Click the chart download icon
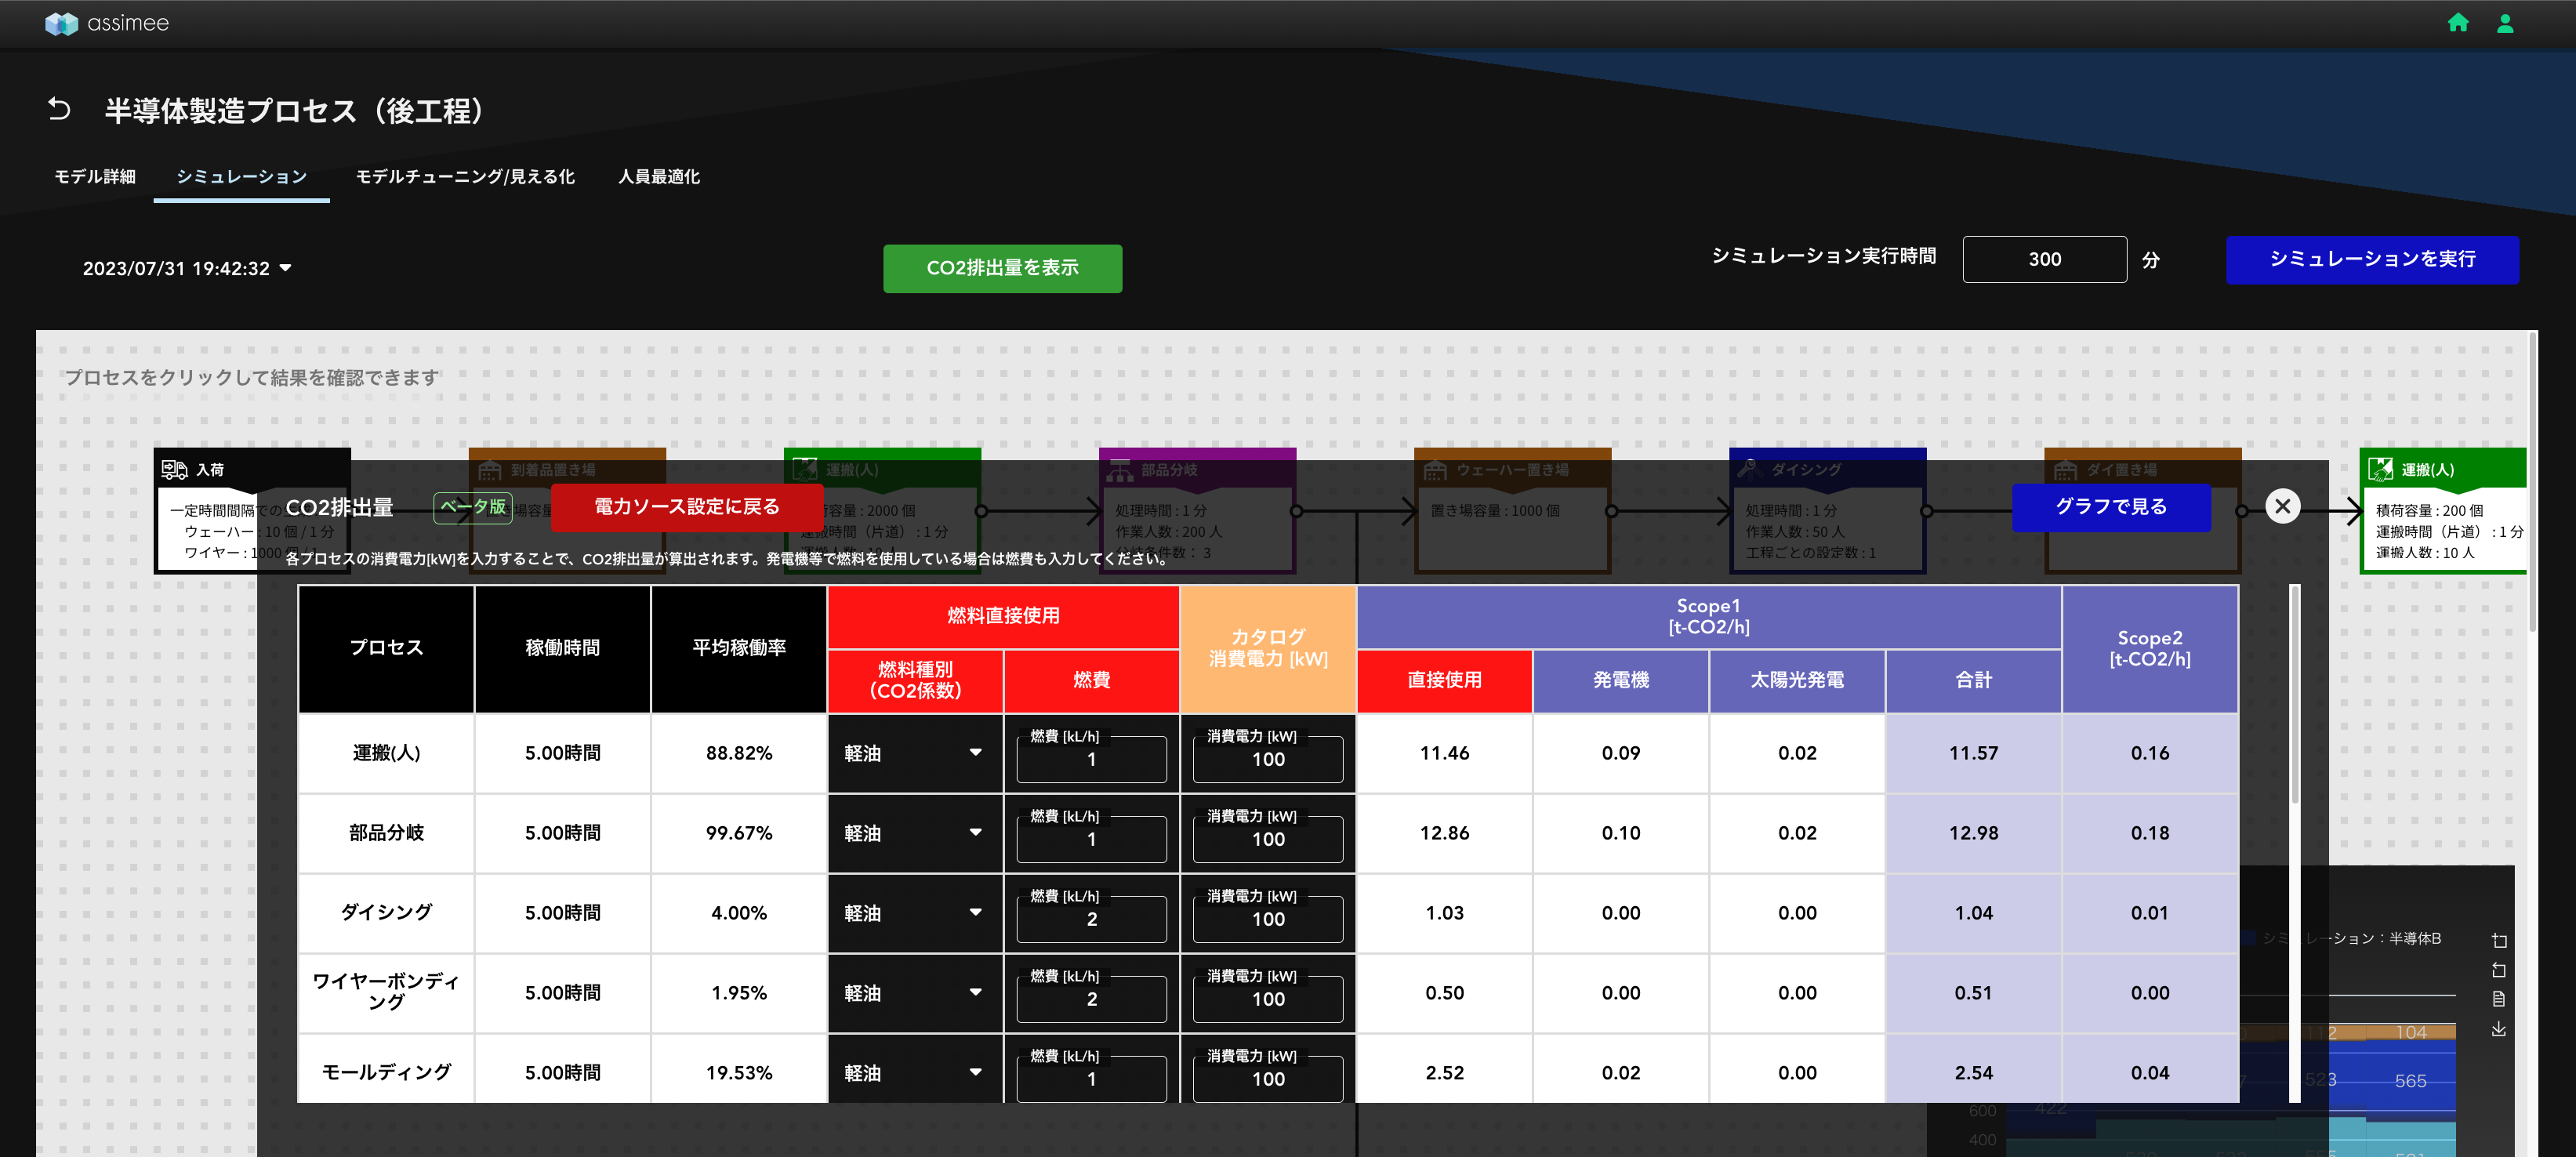Screen dimensions: 2576x1157 2499,1029
